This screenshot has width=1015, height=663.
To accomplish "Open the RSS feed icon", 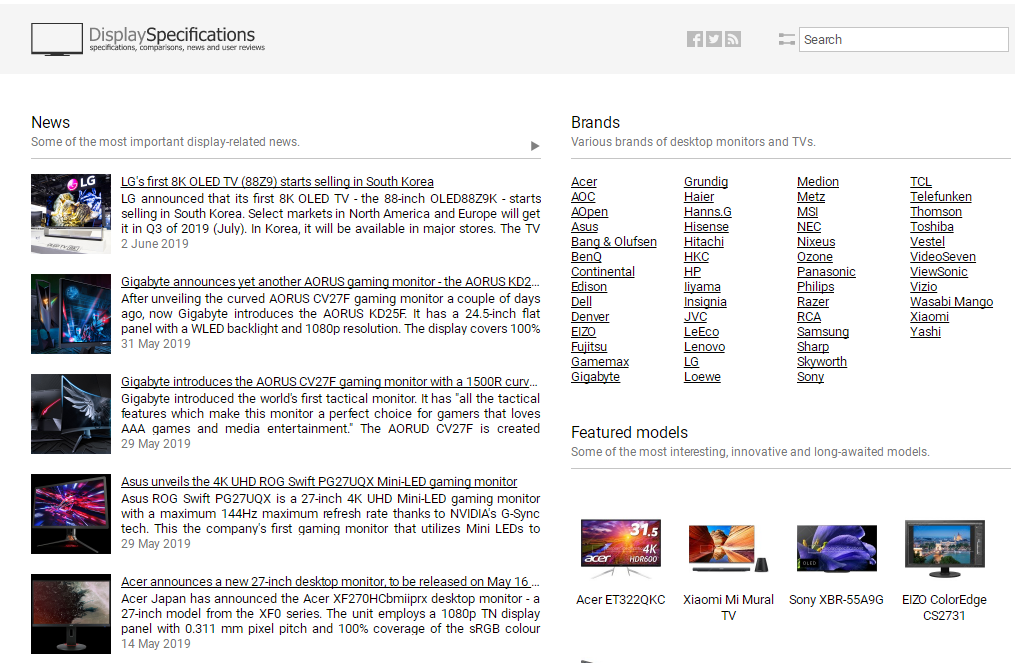I will 733,39.
